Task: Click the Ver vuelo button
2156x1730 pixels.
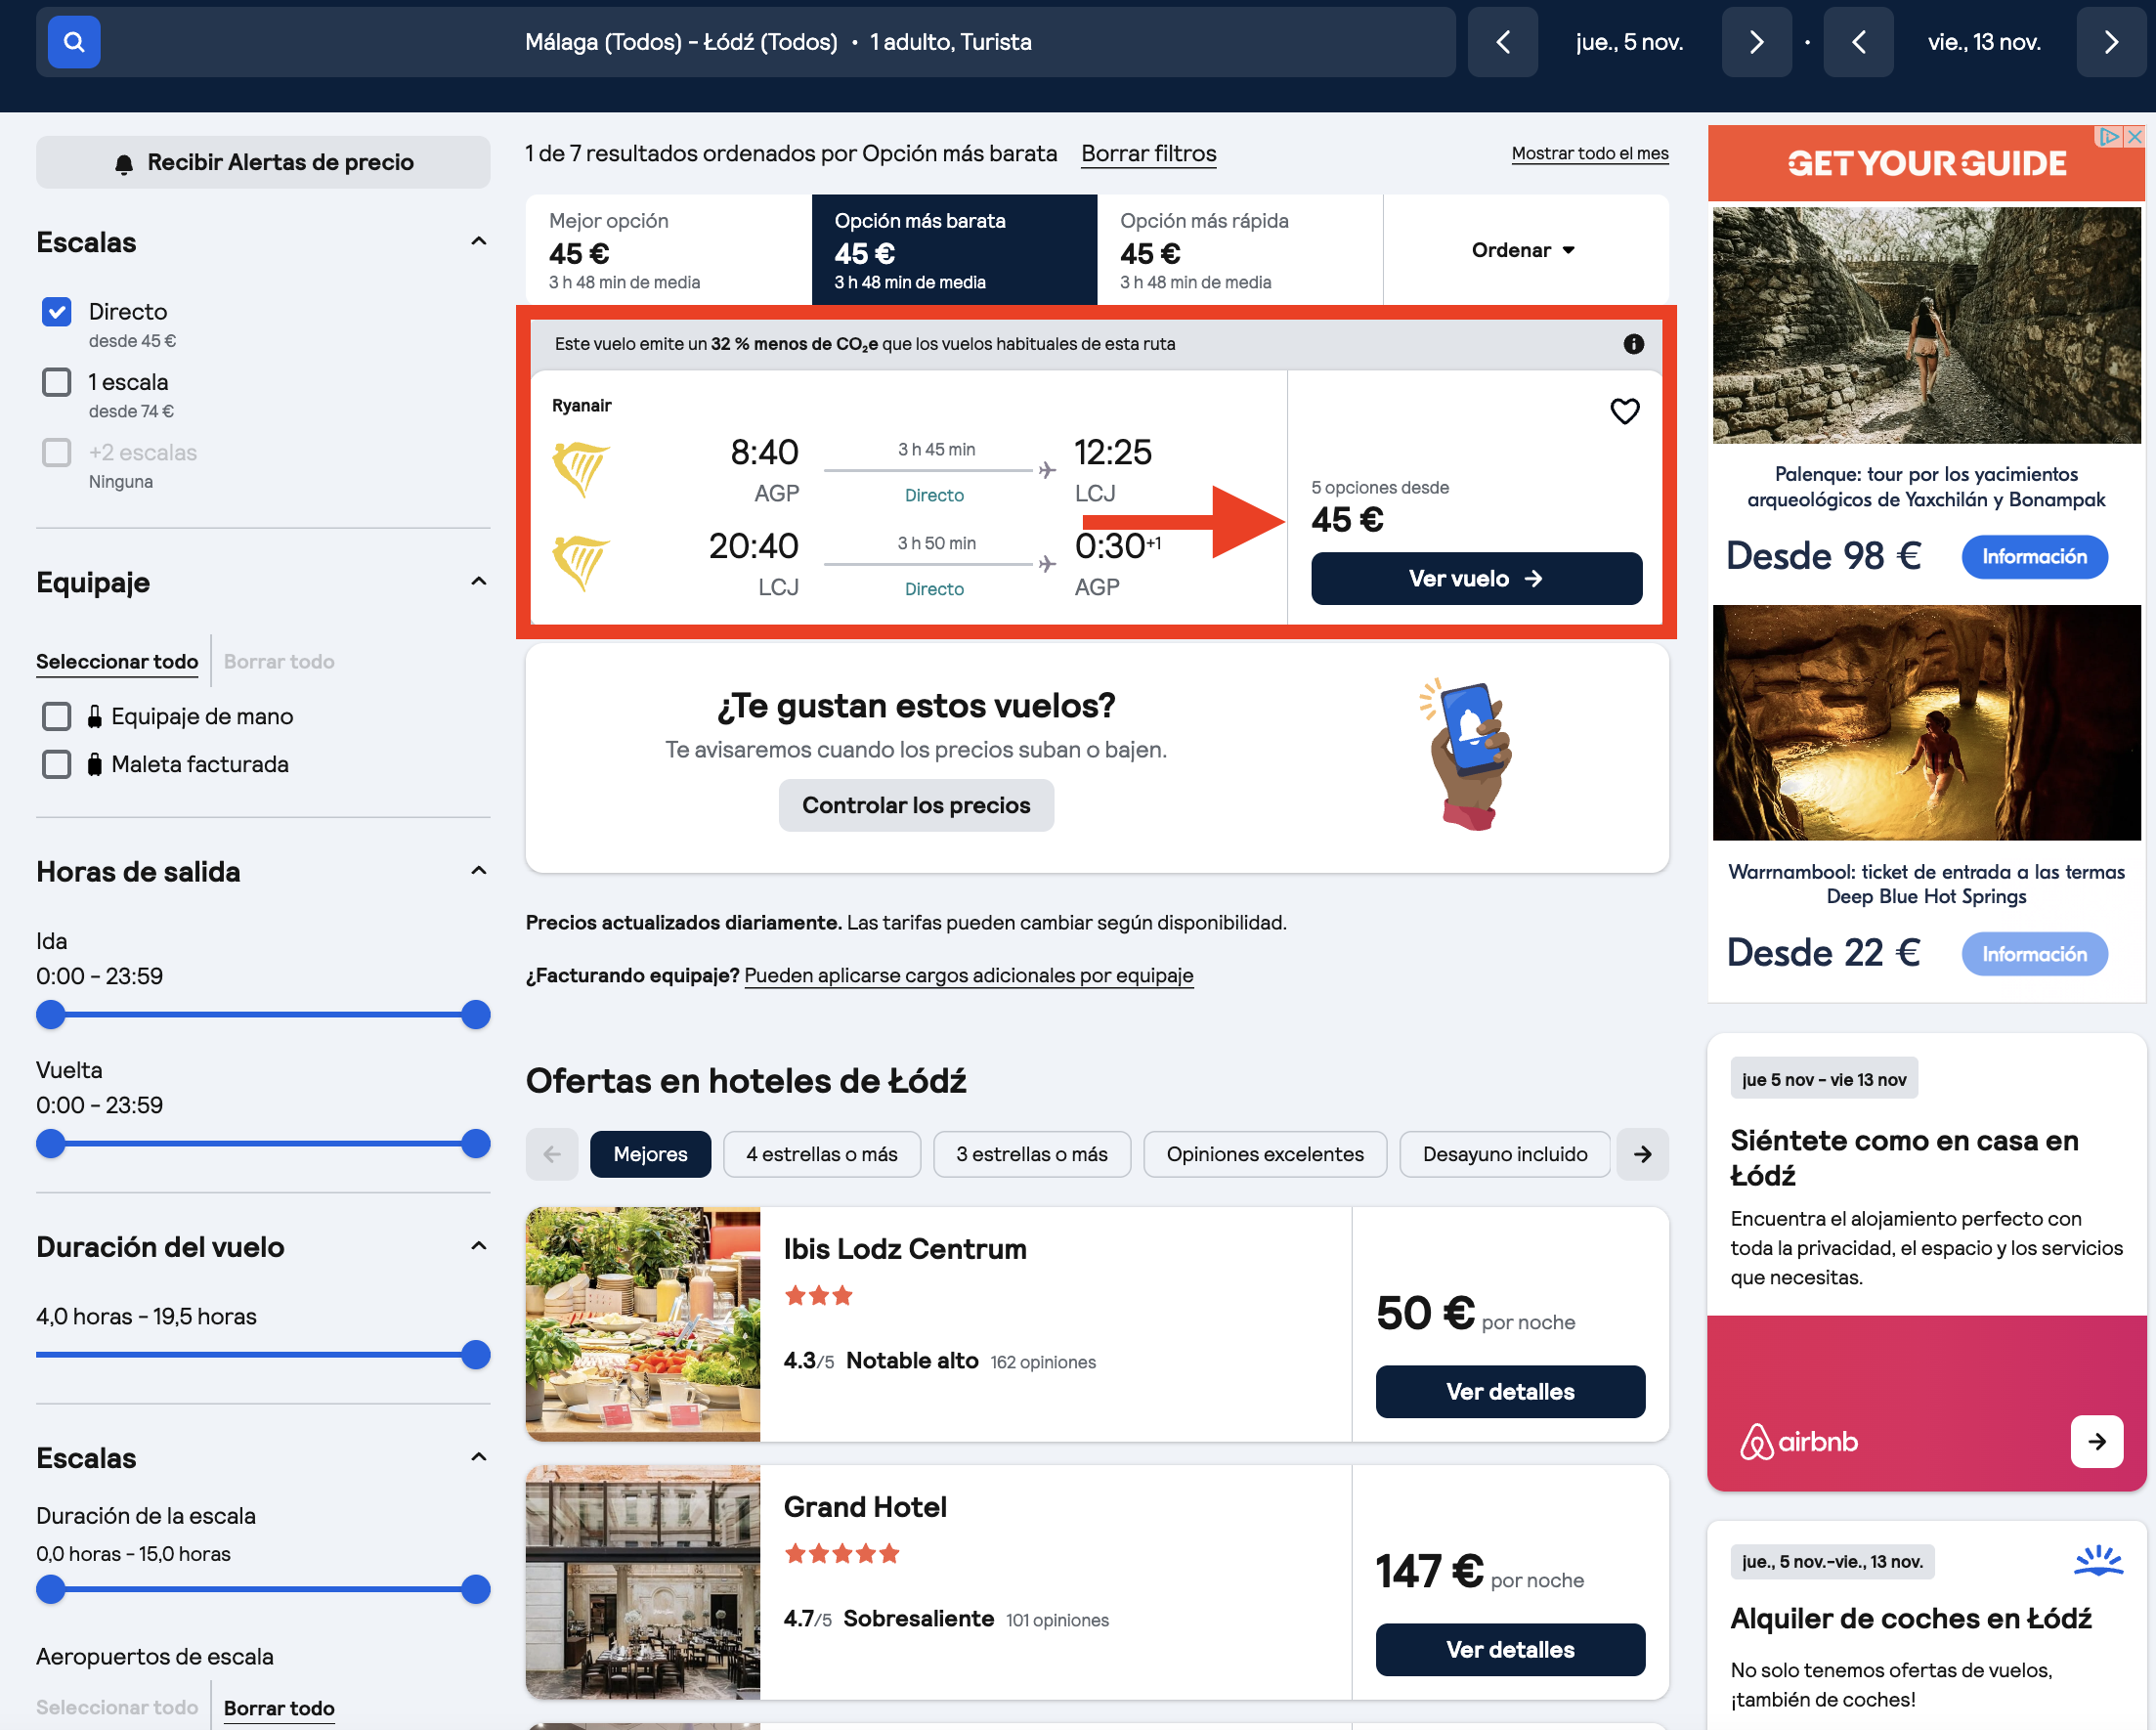Action: click(1476, 578)
